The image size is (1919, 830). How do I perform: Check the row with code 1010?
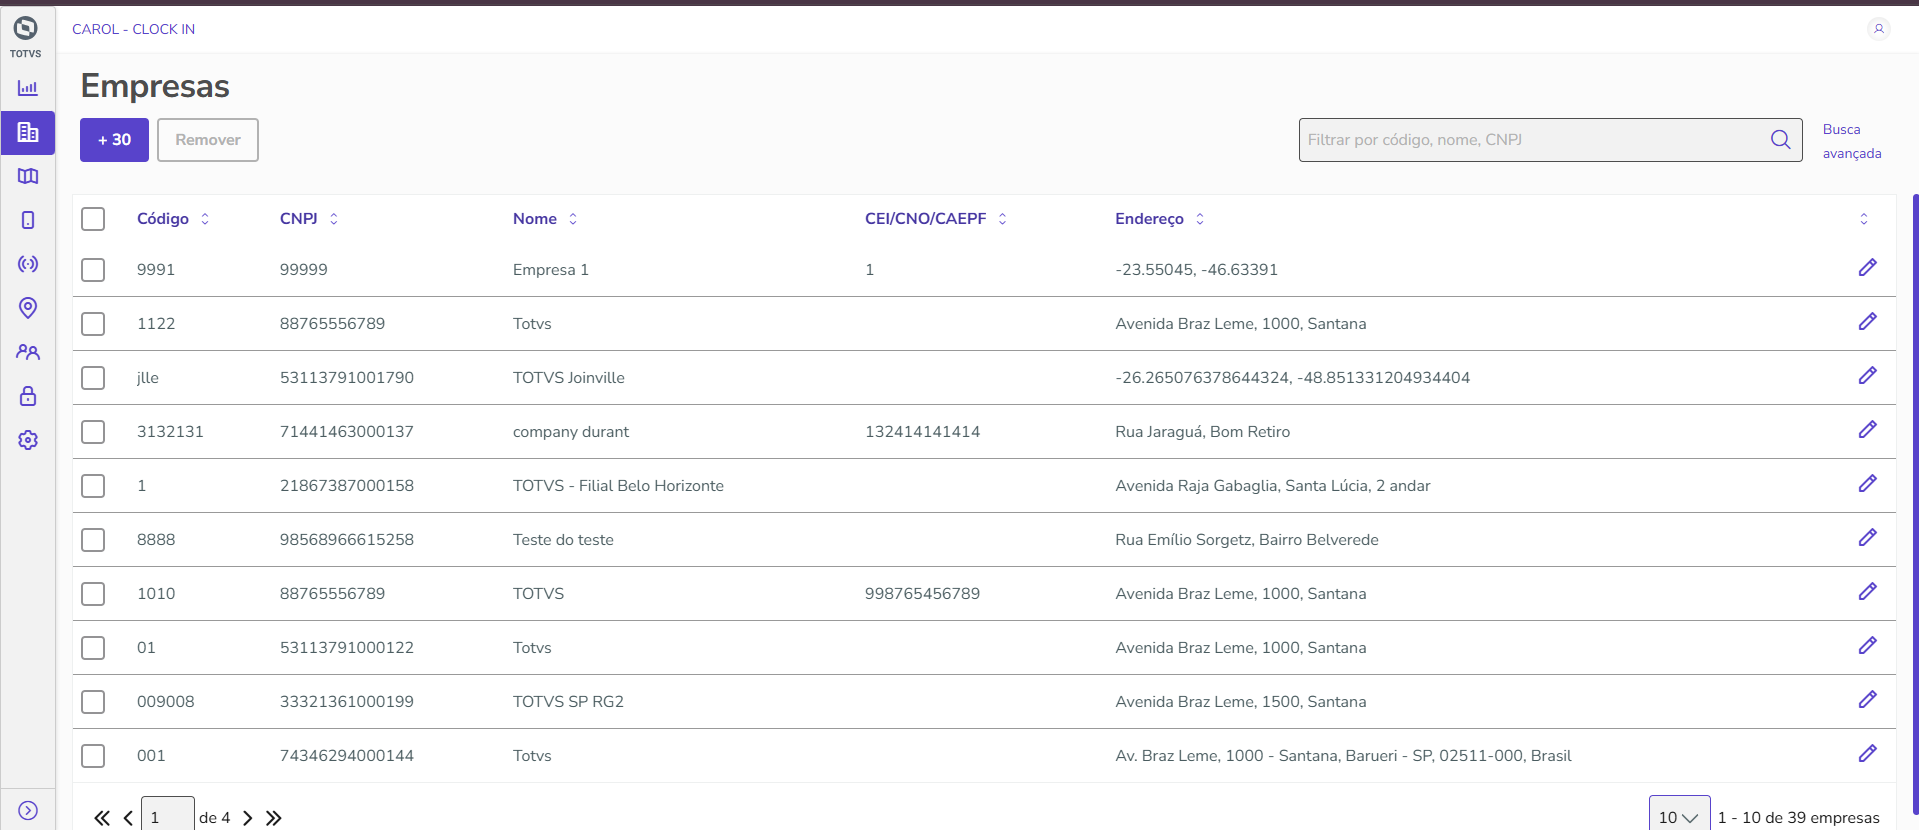point(93,594)
